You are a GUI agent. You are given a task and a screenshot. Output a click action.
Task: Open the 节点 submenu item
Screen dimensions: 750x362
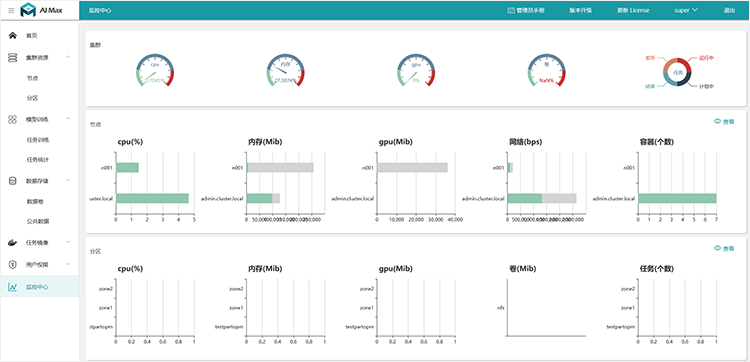32,78
